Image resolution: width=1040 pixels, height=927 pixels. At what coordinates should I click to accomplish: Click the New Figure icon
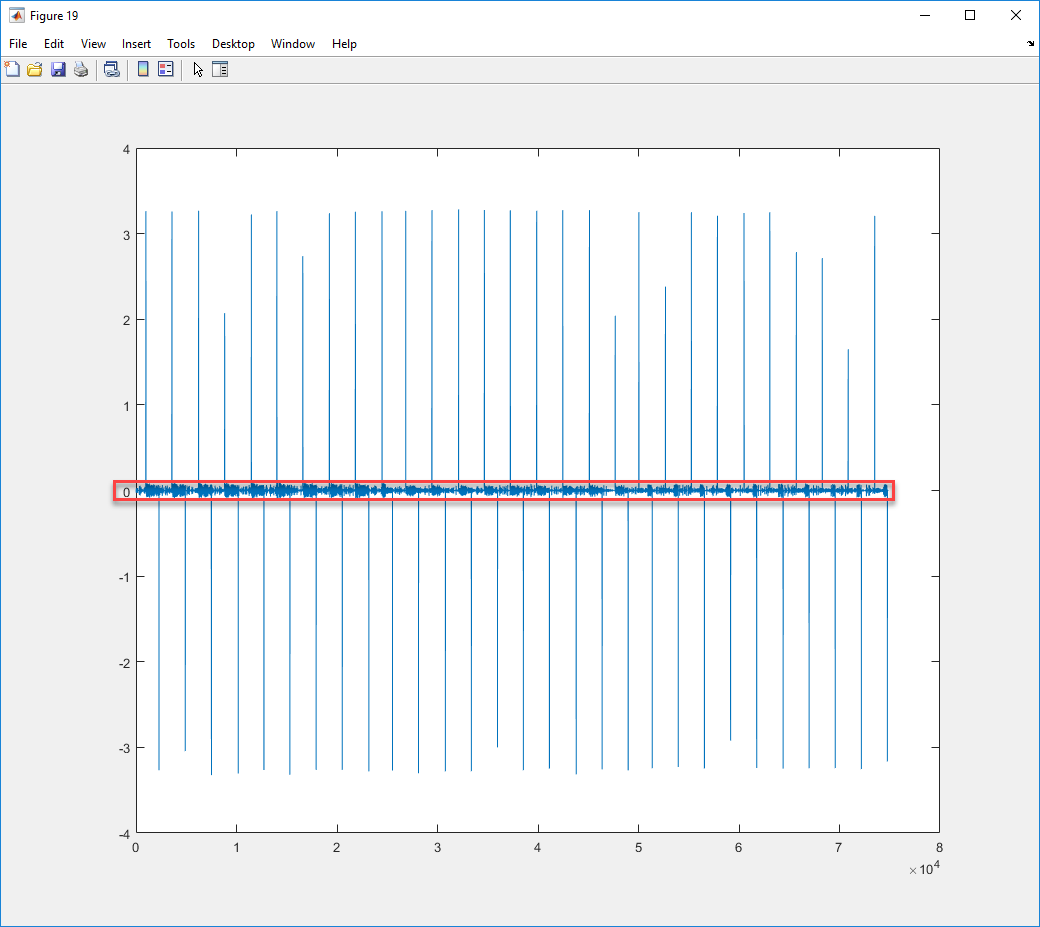click(12, 69)
